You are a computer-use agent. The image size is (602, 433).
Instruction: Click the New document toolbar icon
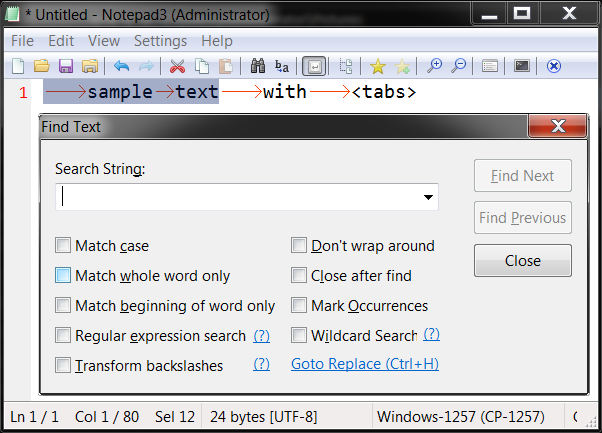pos(18,66)
